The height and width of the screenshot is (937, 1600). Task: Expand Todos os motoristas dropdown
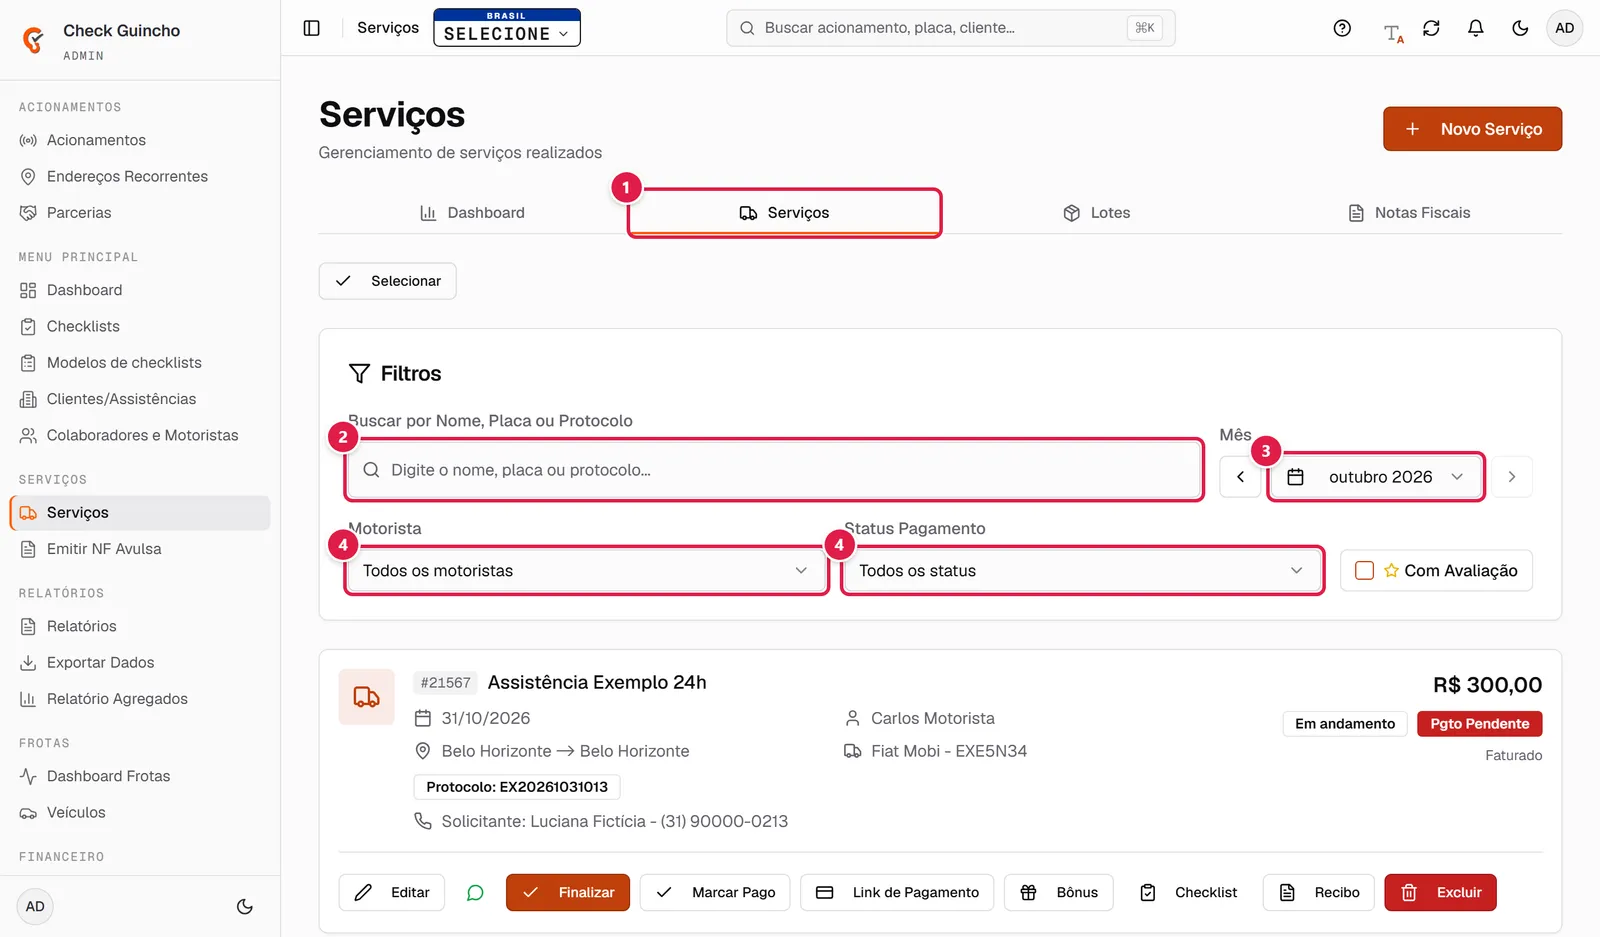pos(586,570)
